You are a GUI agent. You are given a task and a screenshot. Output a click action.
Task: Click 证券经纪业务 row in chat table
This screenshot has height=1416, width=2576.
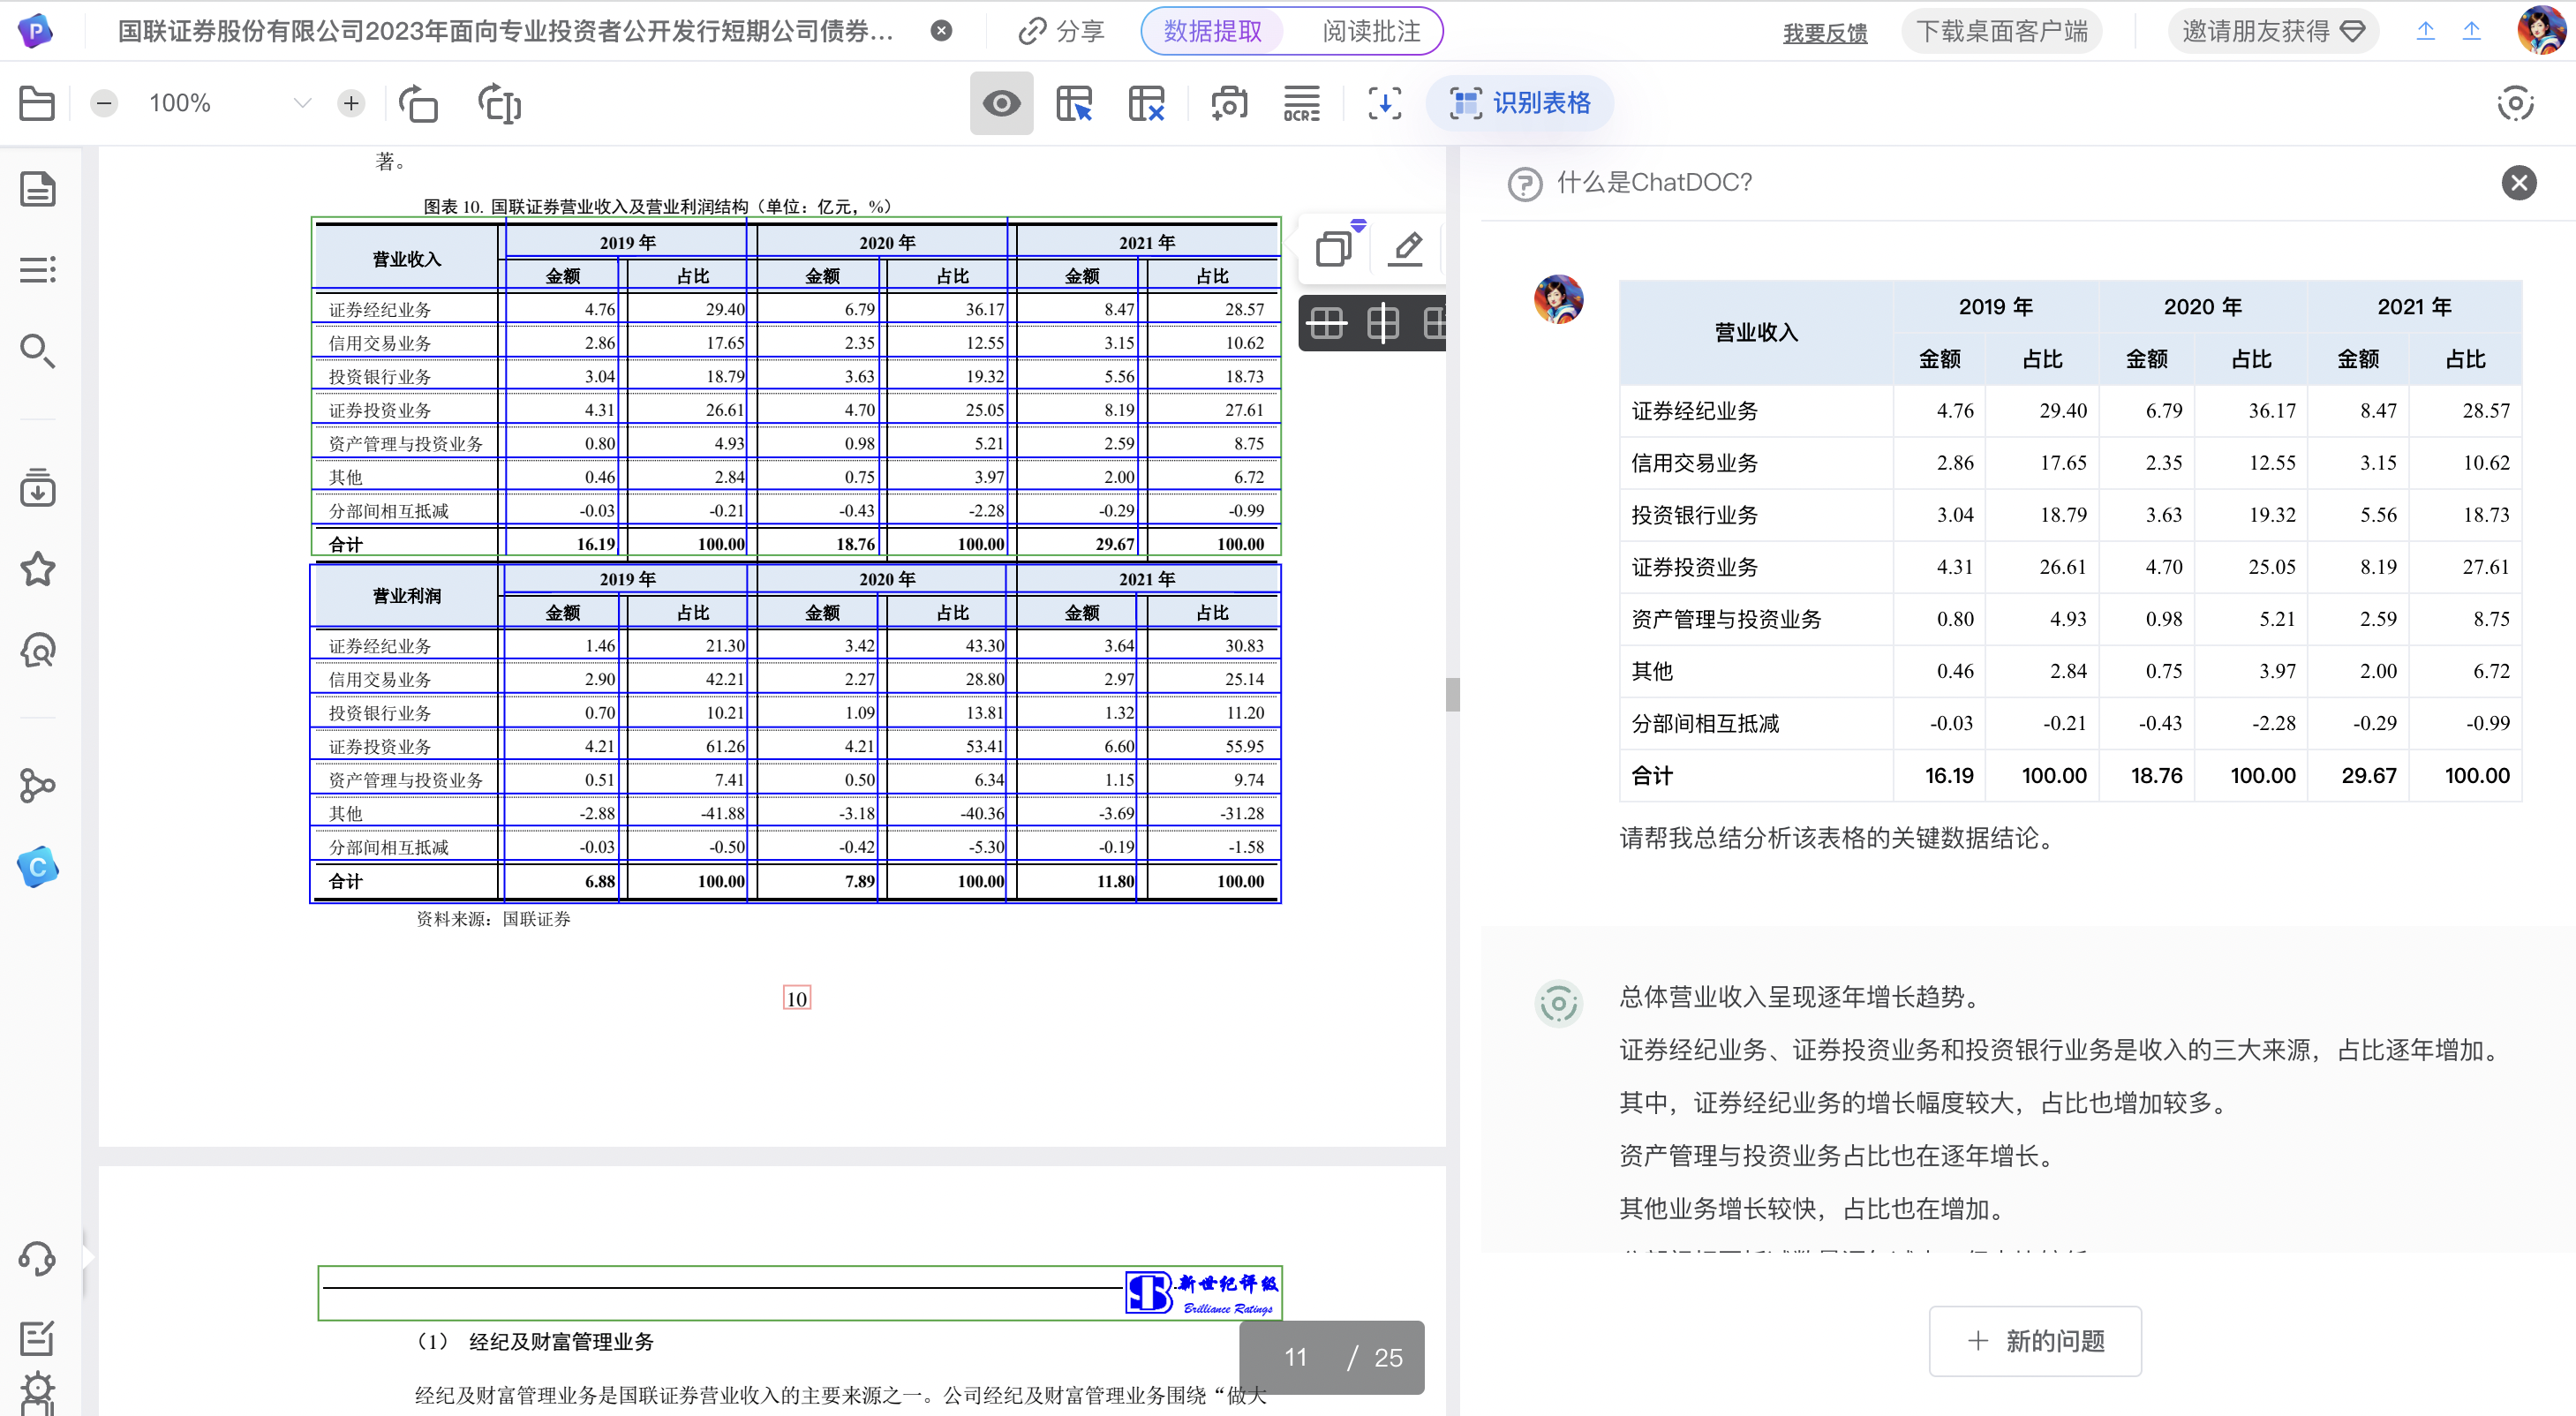2070,411
